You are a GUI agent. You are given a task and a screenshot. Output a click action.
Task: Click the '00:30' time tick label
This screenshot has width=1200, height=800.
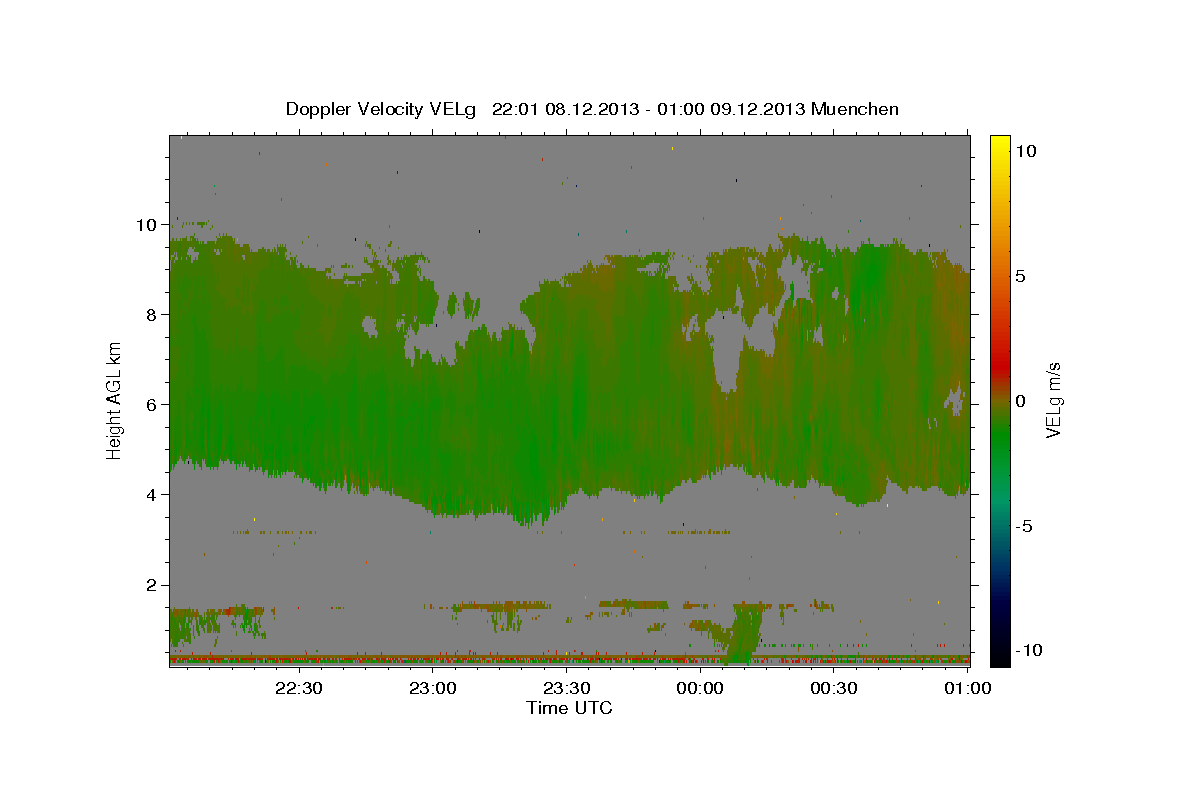pos(834,688)
